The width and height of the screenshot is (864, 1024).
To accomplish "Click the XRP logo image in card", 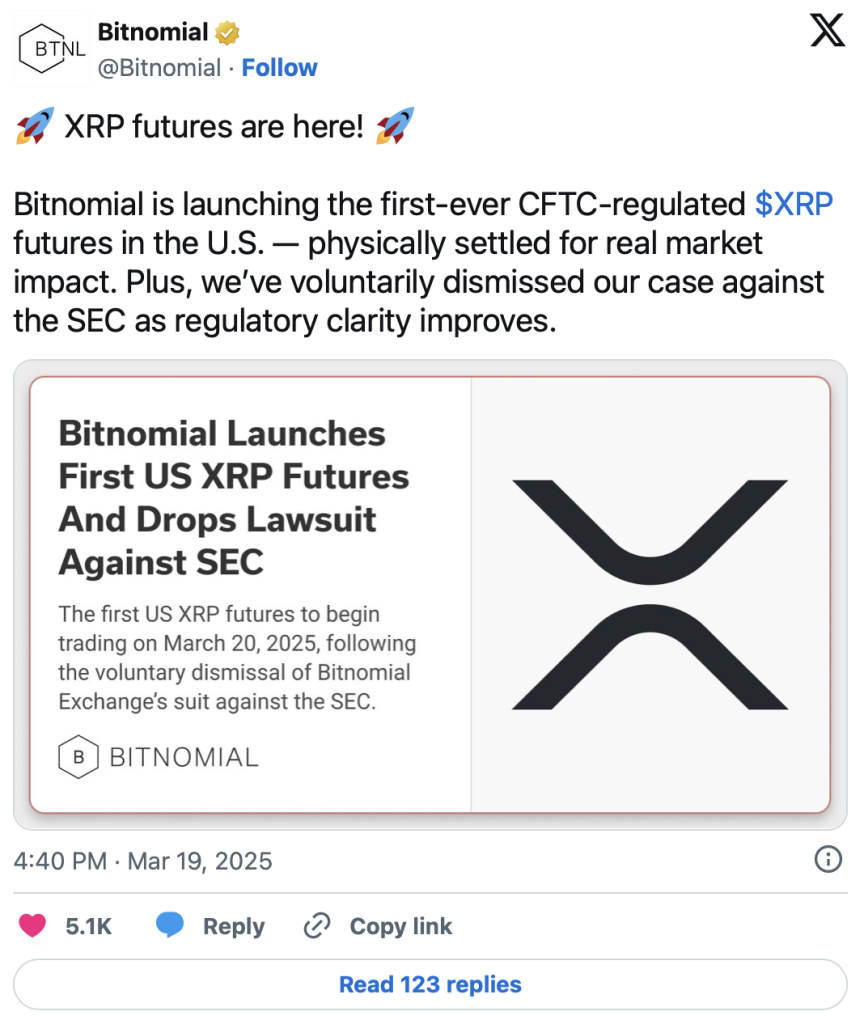I will coord(650,594).
